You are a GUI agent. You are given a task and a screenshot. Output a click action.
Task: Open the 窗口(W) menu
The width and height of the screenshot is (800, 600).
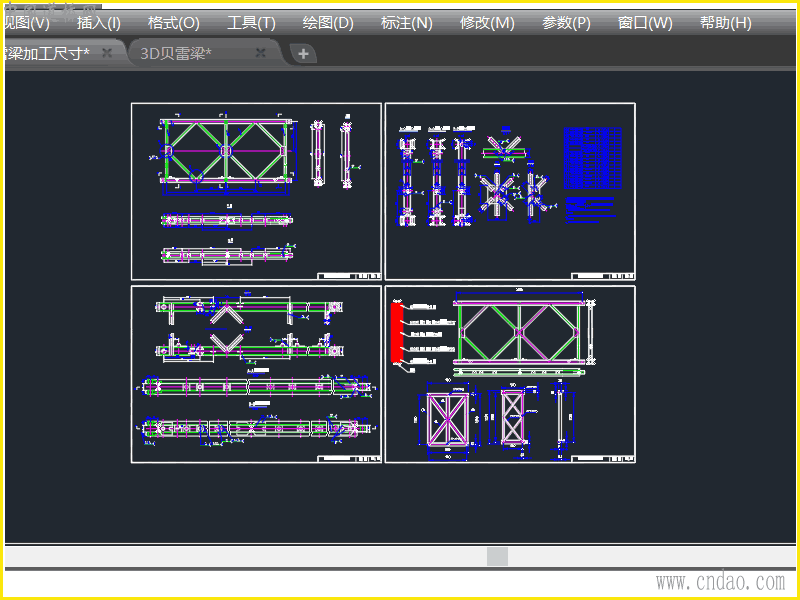(x=645, y=23)
